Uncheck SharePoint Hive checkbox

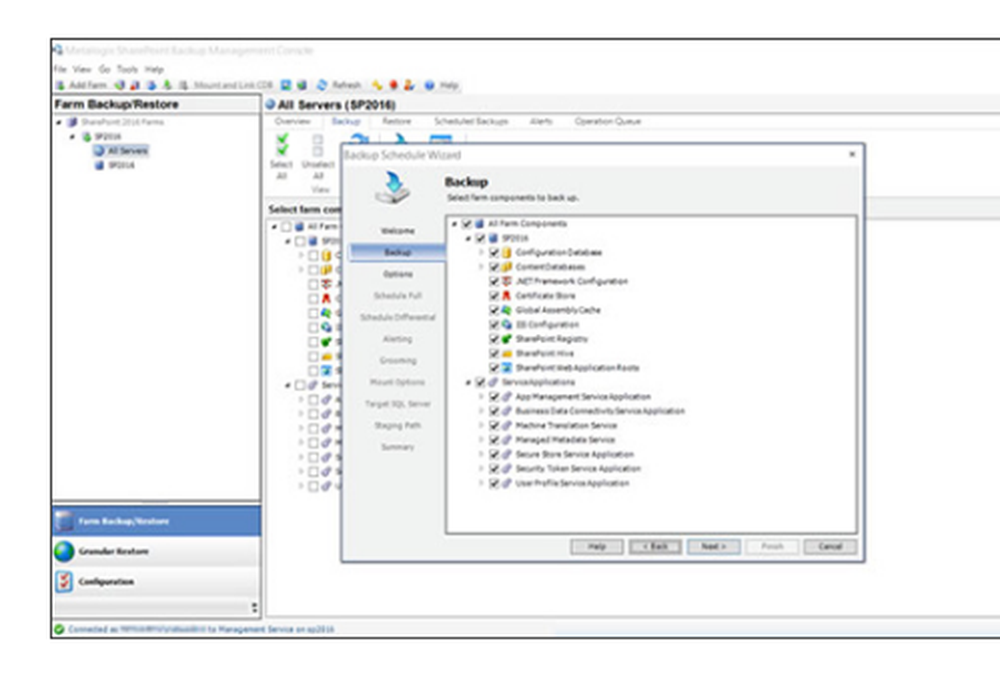coord(494,353)
